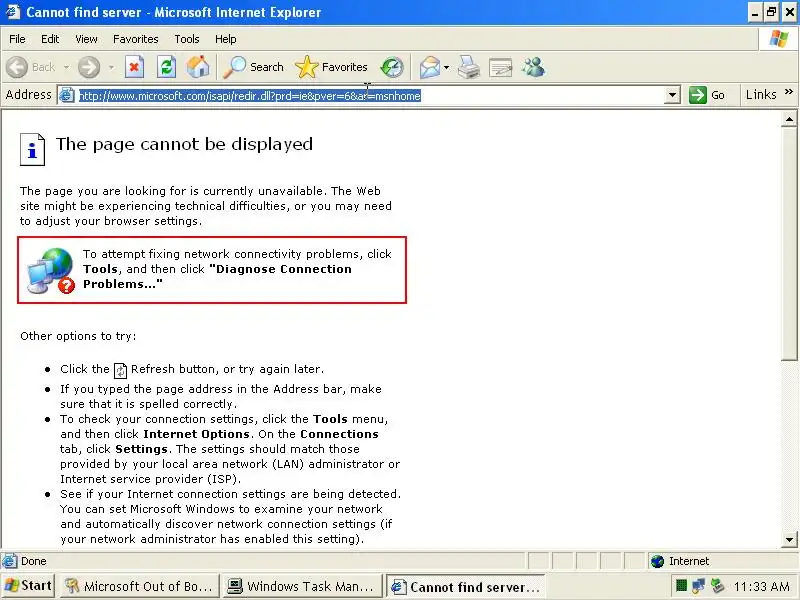This screenshot has height=600, width=800.
Task: Click the information page icon beside heading
Action: pos(33,149)
